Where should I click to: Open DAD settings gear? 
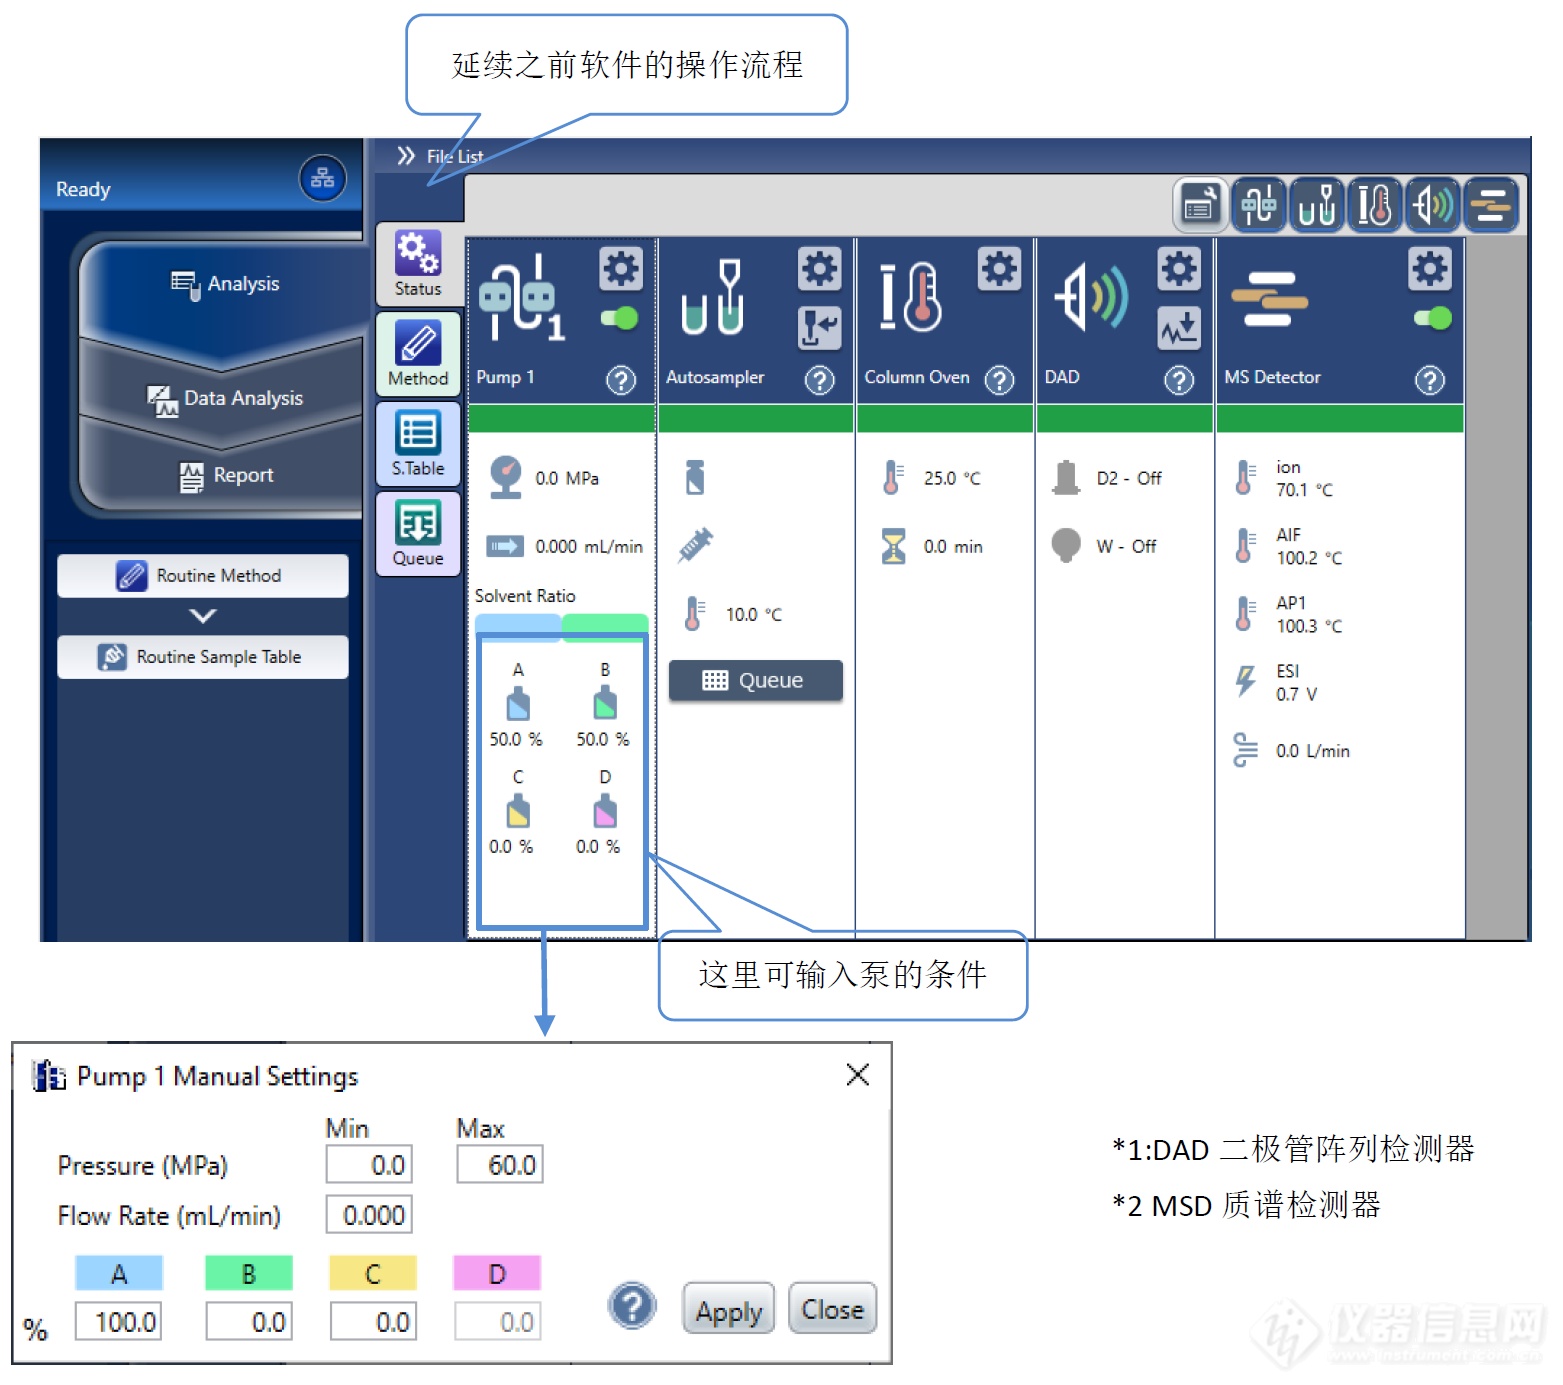[x=1179, y=268]
